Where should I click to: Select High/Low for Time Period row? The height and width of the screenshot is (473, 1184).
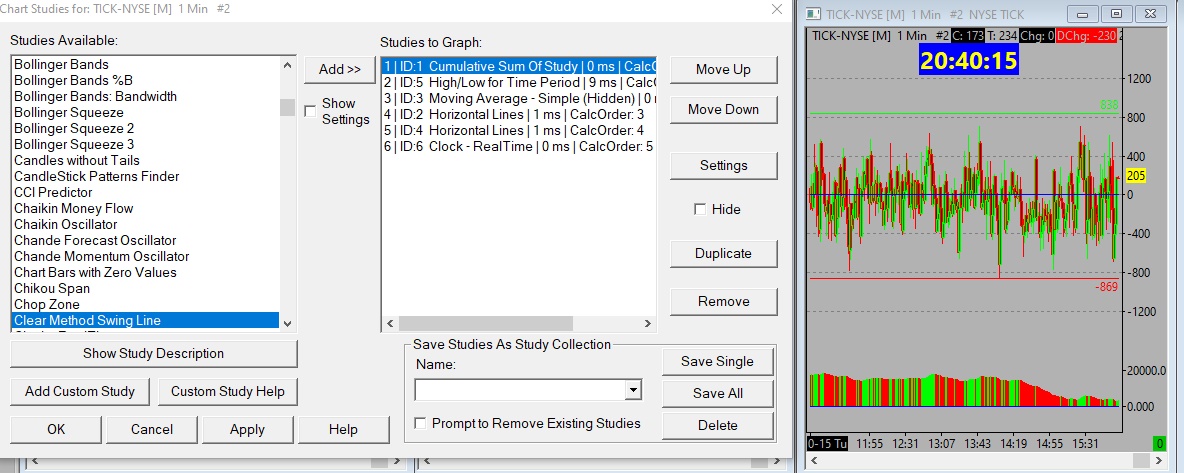pyautogui.click(x=519, y=82)
